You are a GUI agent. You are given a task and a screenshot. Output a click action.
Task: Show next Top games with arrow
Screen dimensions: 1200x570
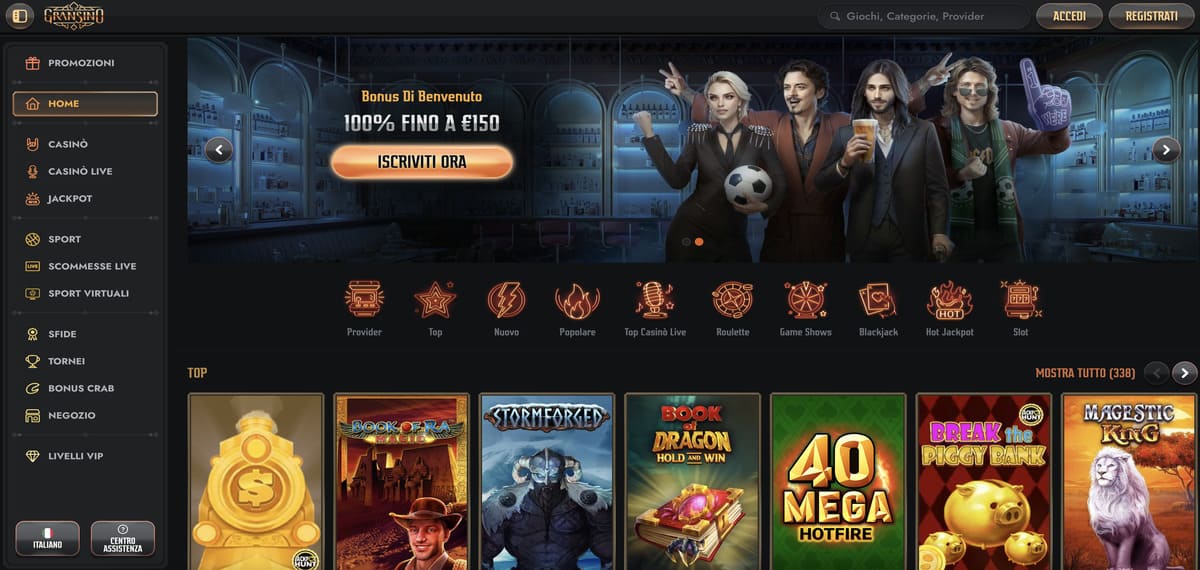(x=1184, y=373)
